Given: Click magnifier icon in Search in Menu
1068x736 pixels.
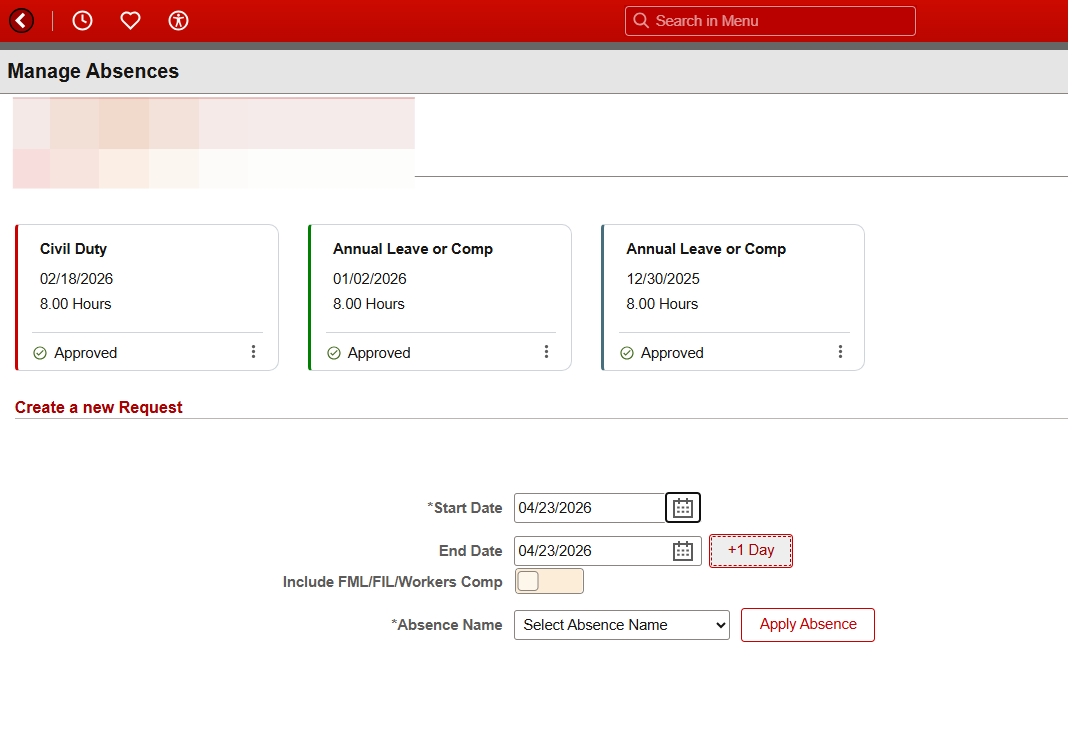Looking at the screenshot, I should pyautogui.click(x=641, y=20).
